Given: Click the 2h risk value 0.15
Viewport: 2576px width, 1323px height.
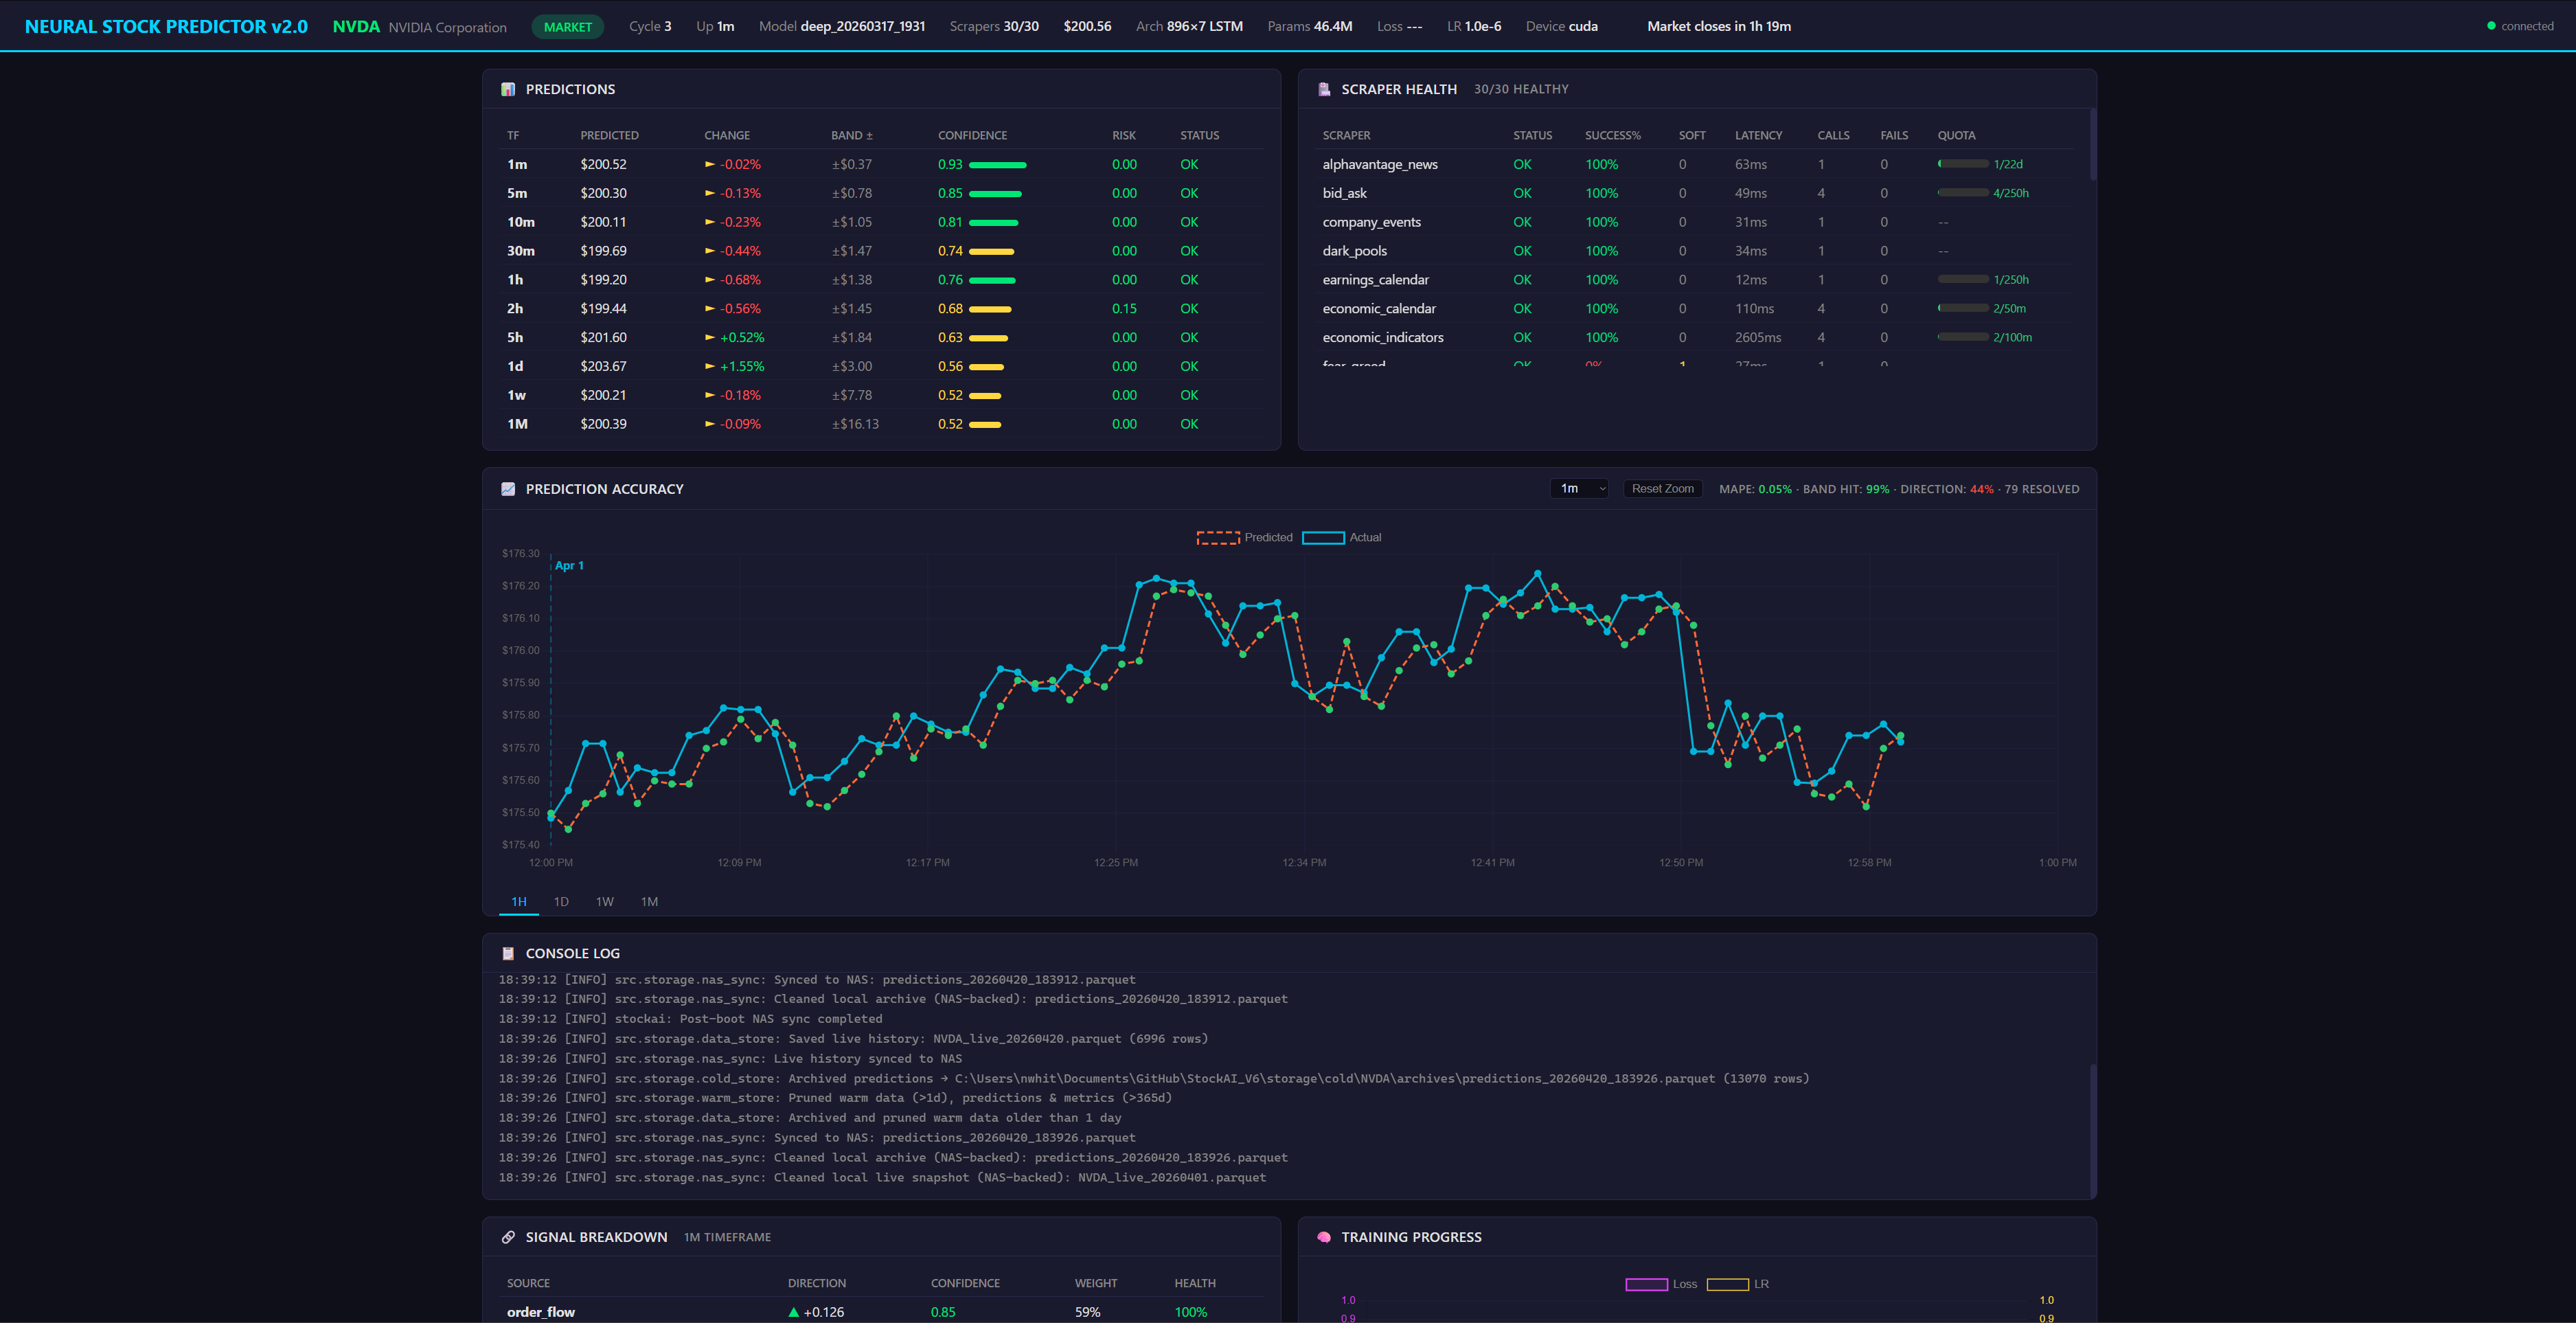Looking at the screenshot, I should pos(1124,308).
